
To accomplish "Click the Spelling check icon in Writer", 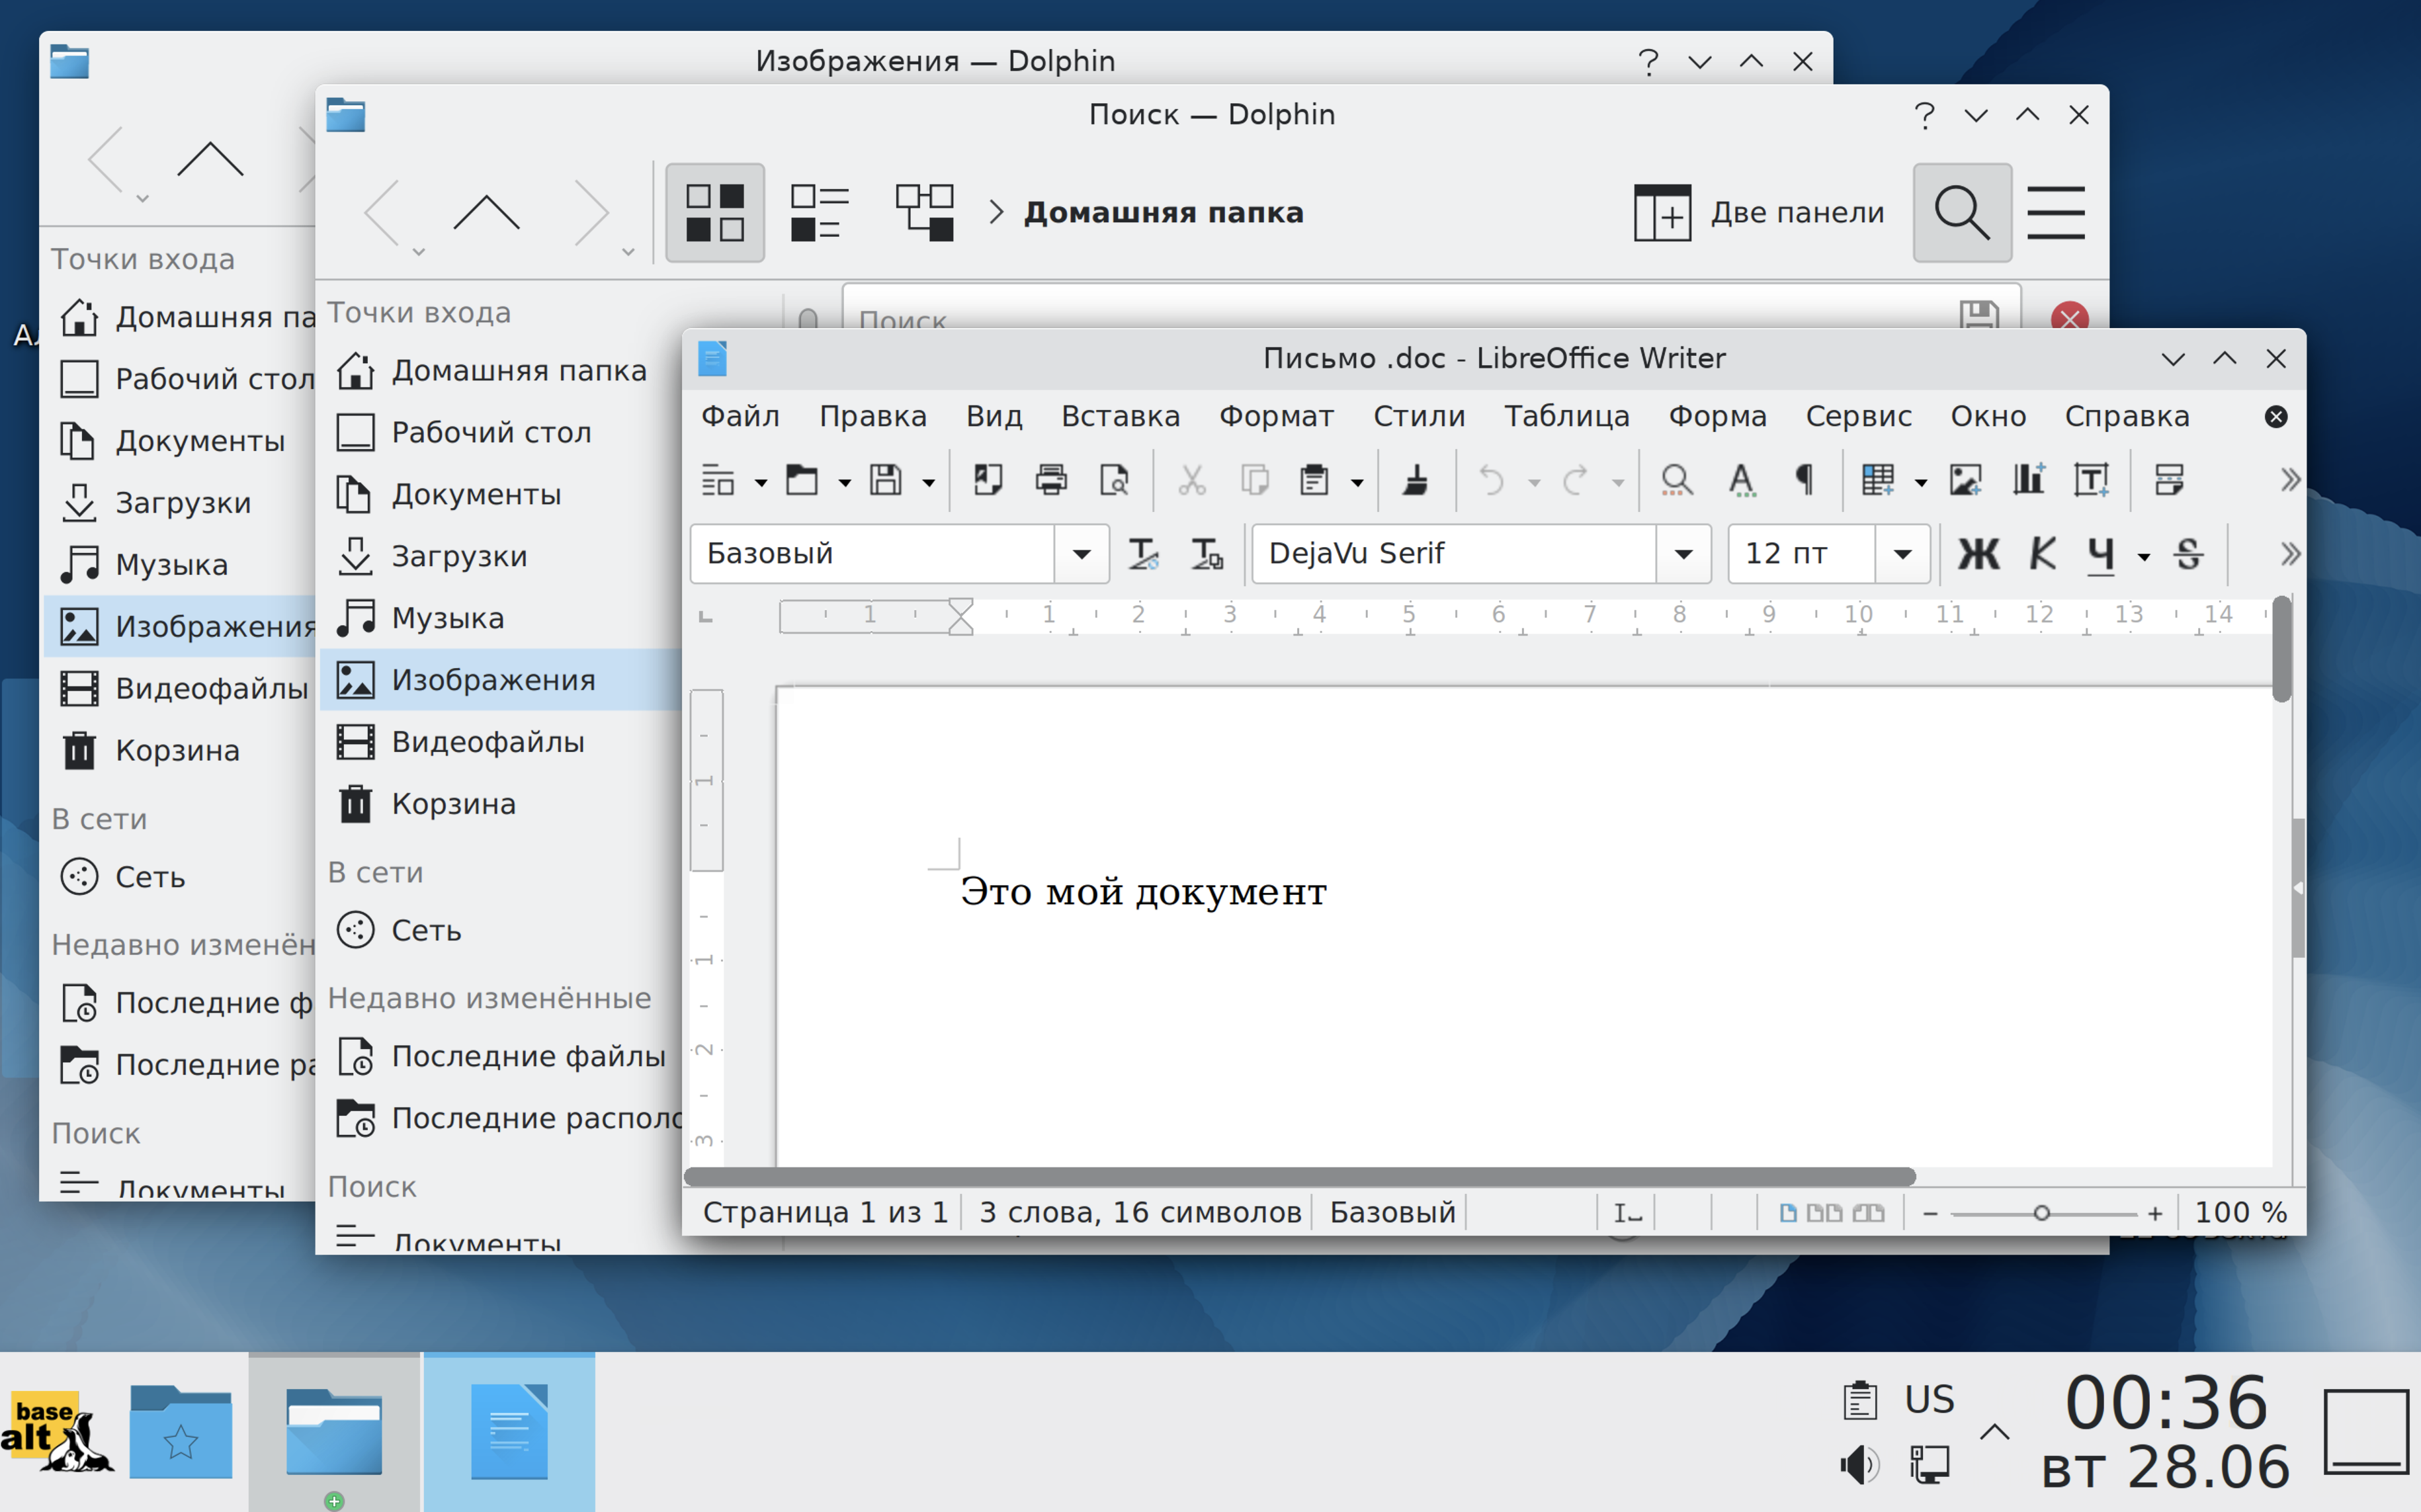I will (1741, 481).
